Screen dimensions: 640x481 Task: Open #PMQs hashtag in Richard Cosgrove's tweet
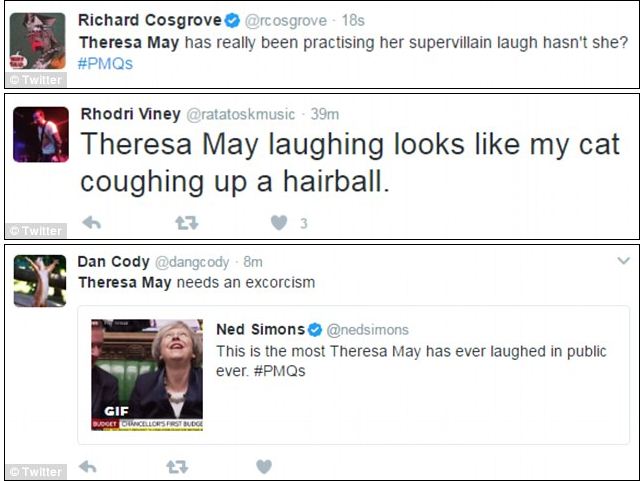[105, 63]
